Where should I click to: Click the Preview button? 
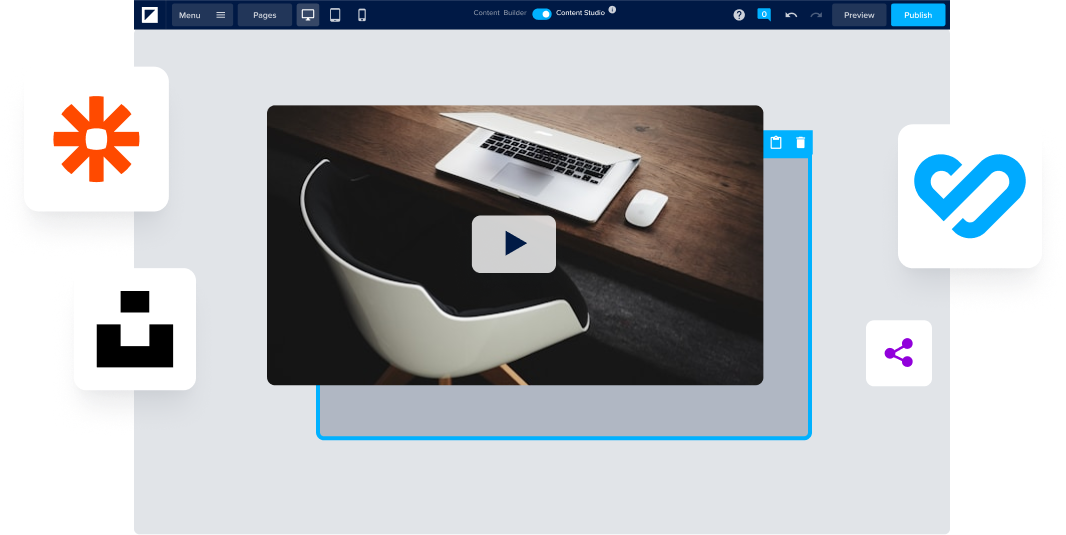click(x=859, y=15)
